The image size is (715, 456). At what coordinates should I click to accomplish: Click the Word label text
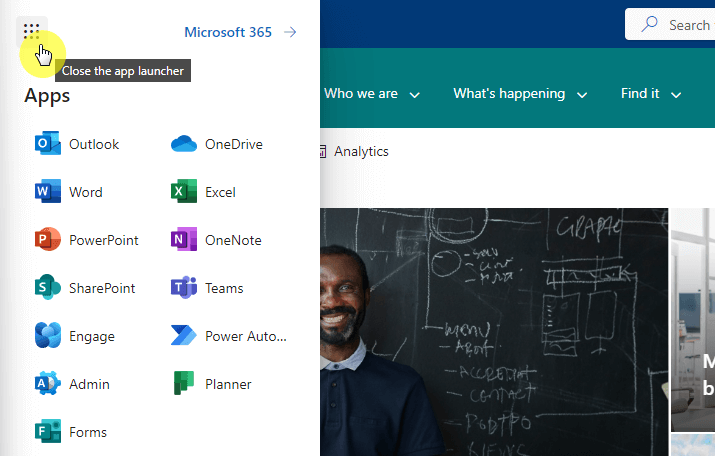(x=86, y=192)
